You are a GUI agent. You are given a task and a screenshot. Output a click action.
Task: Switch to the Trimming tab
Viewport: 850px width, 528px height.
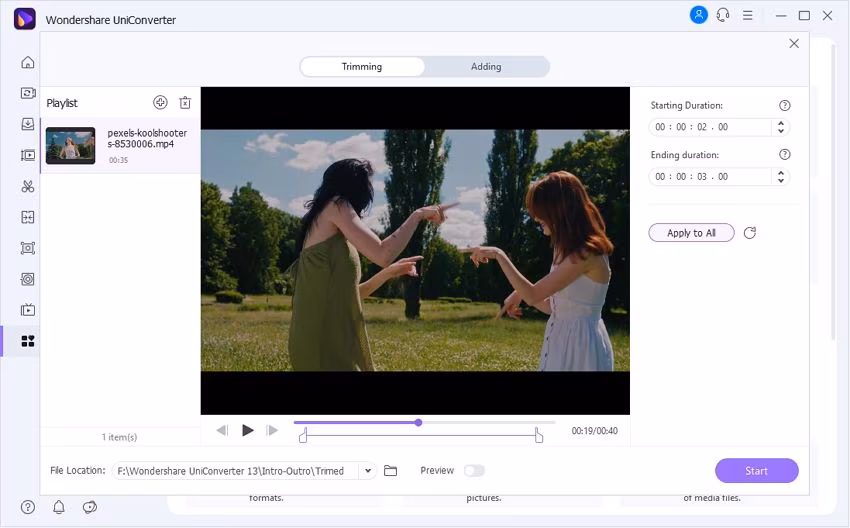pos(362,67)
